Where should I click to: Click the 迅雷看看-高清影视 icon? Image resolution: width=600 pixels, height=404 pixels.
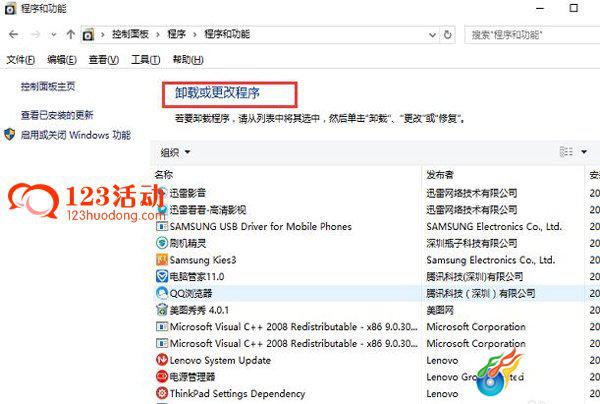click(162, 209)
